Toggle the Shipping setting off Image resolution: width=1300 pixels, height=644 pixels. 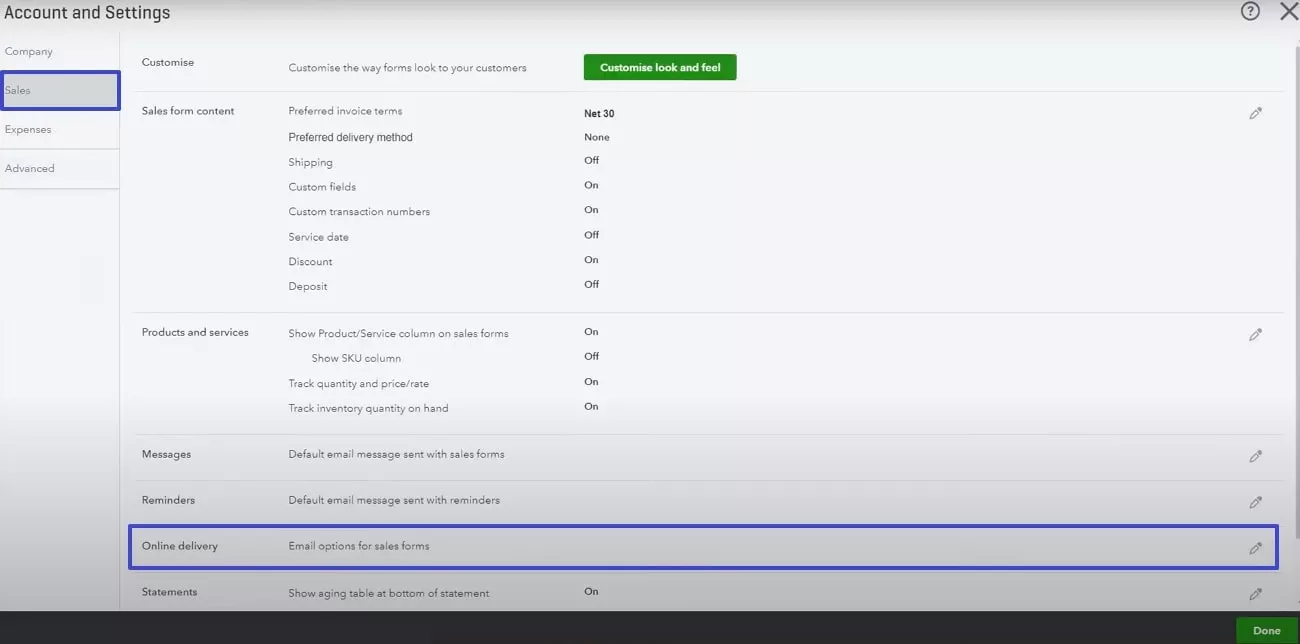click(591, 160)
